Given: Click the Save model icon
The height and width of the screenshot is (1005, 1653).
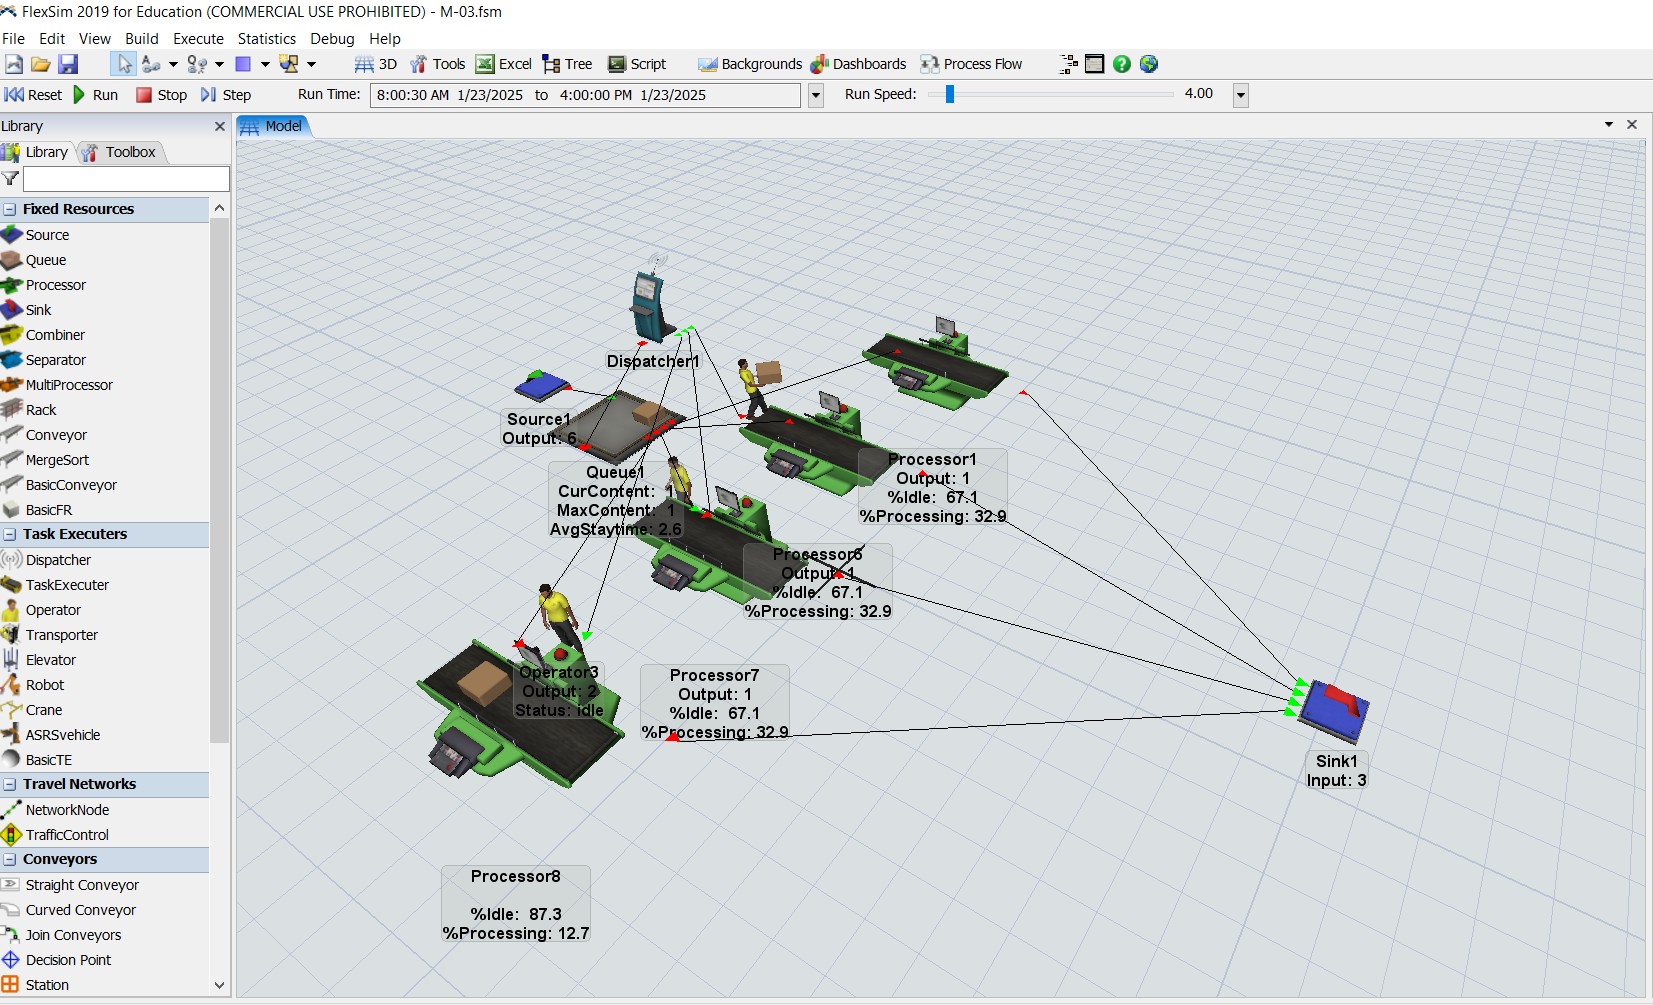Looking at the screenshot, I should [68, 64].
